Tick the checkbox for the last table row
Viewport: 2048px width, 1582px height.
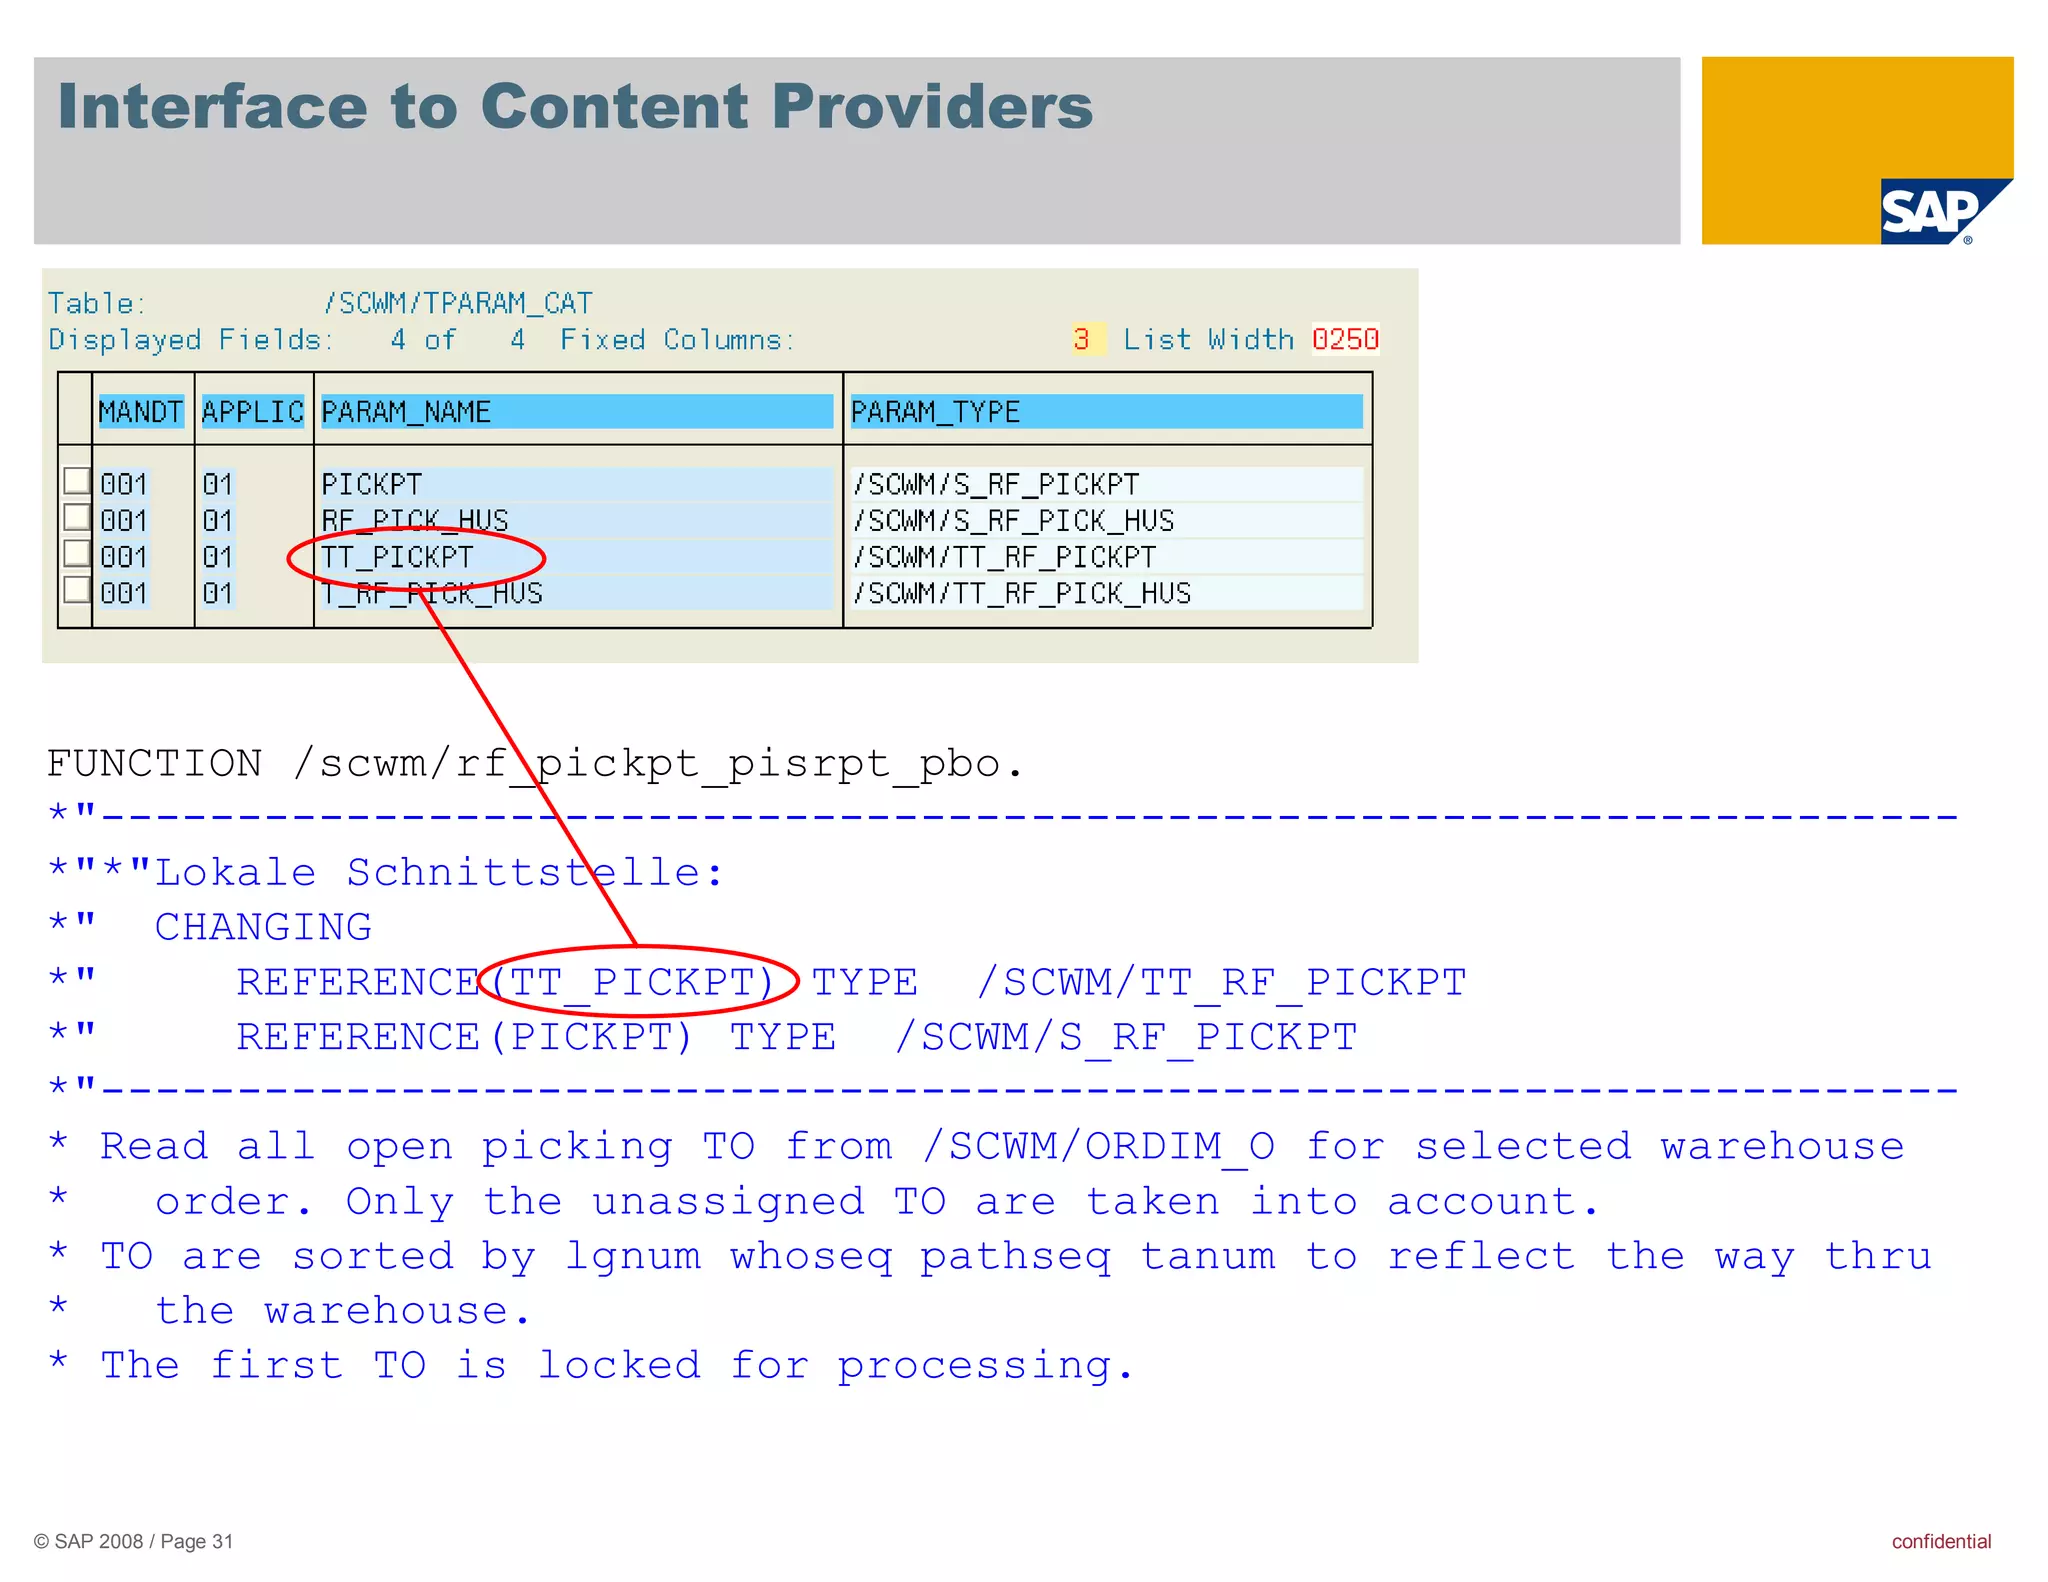click(x=77, y=590)
